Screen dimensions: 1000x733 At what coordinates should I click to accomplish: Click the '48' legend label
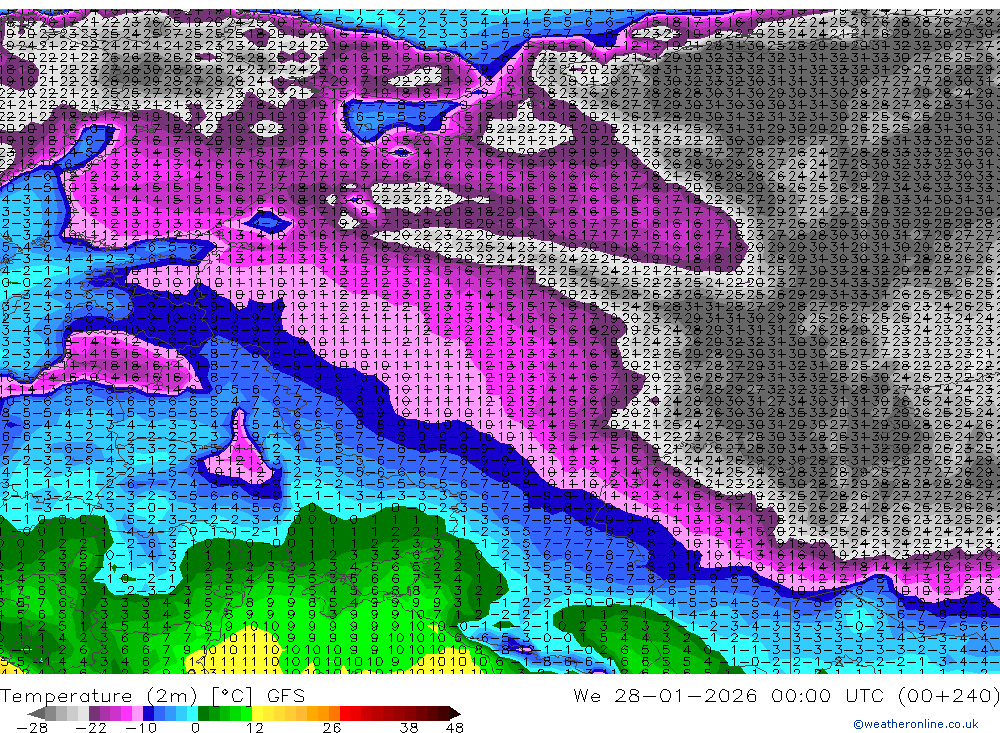pyautogui.click(x=455, y=728)
